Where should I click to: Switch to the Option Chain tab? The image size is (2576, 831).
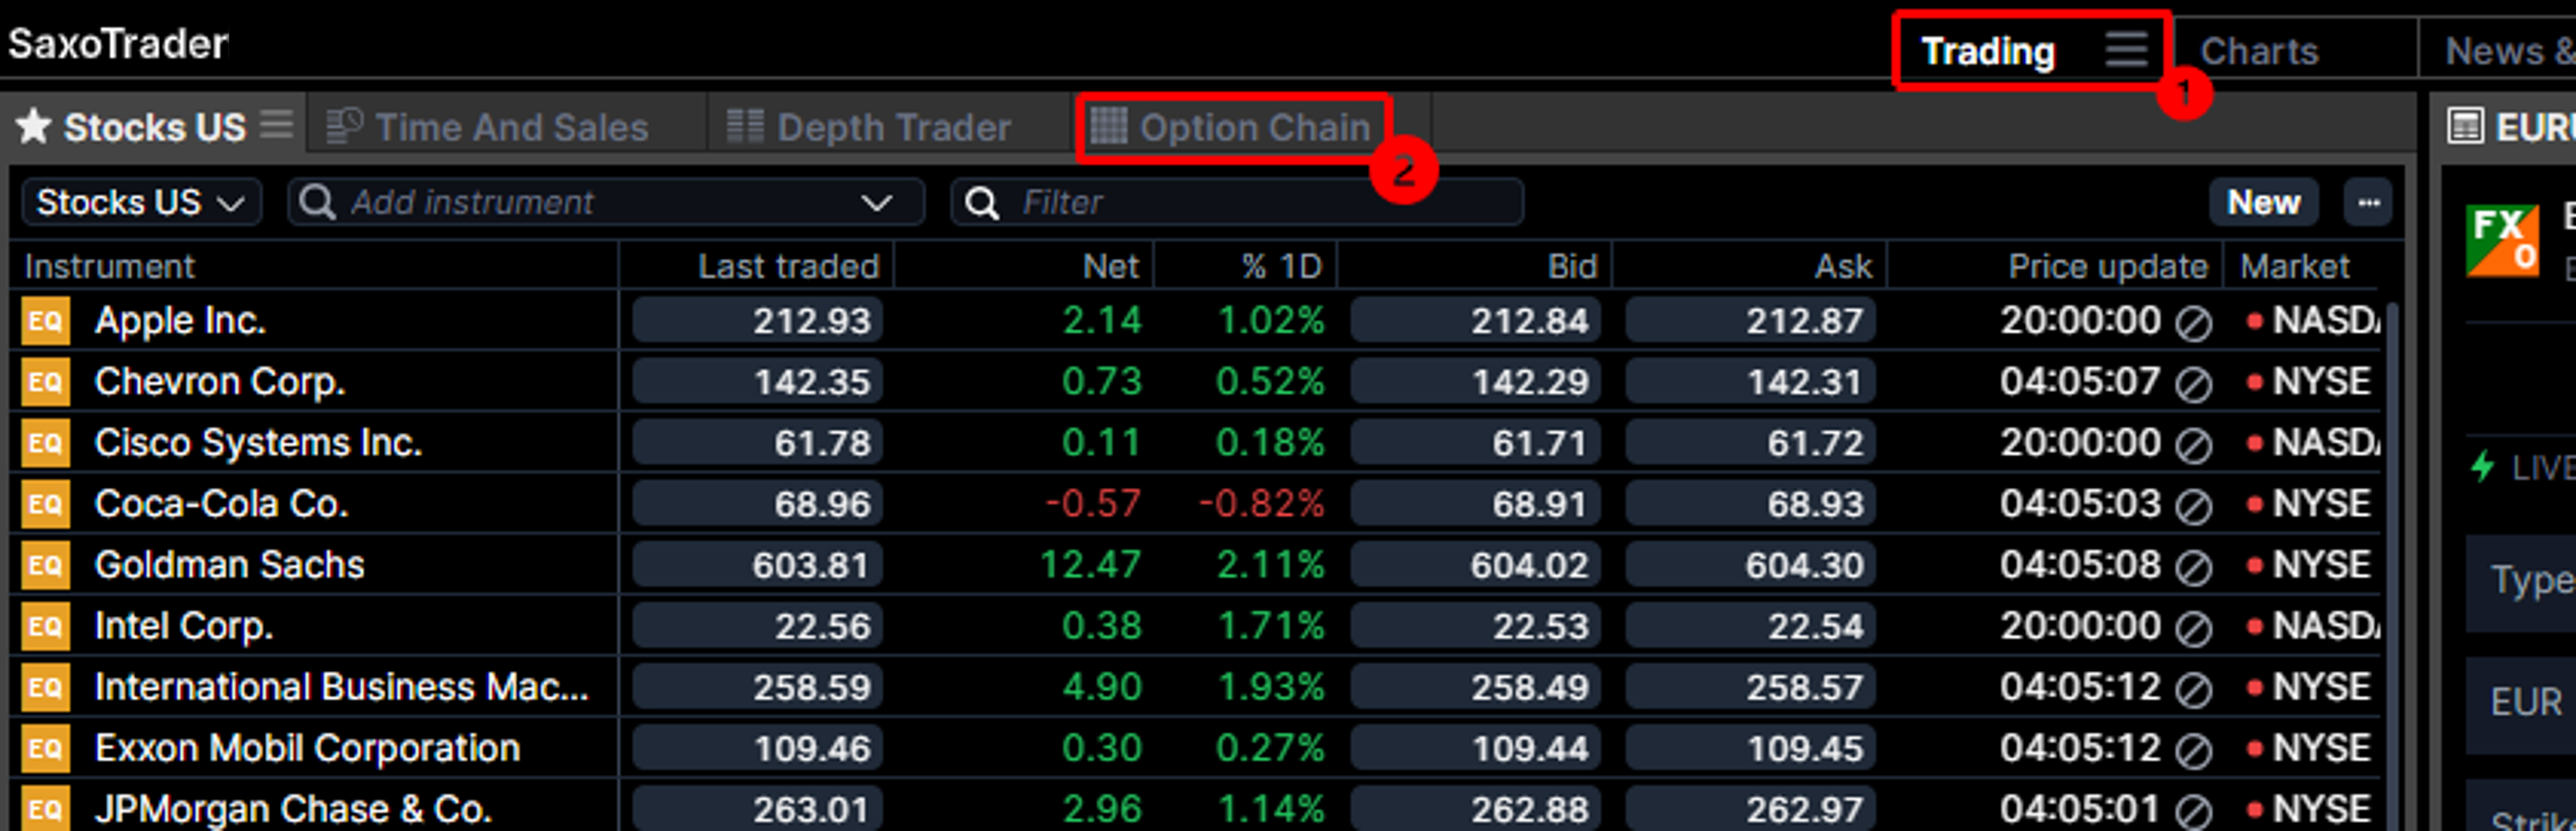tap(1234, 128)
